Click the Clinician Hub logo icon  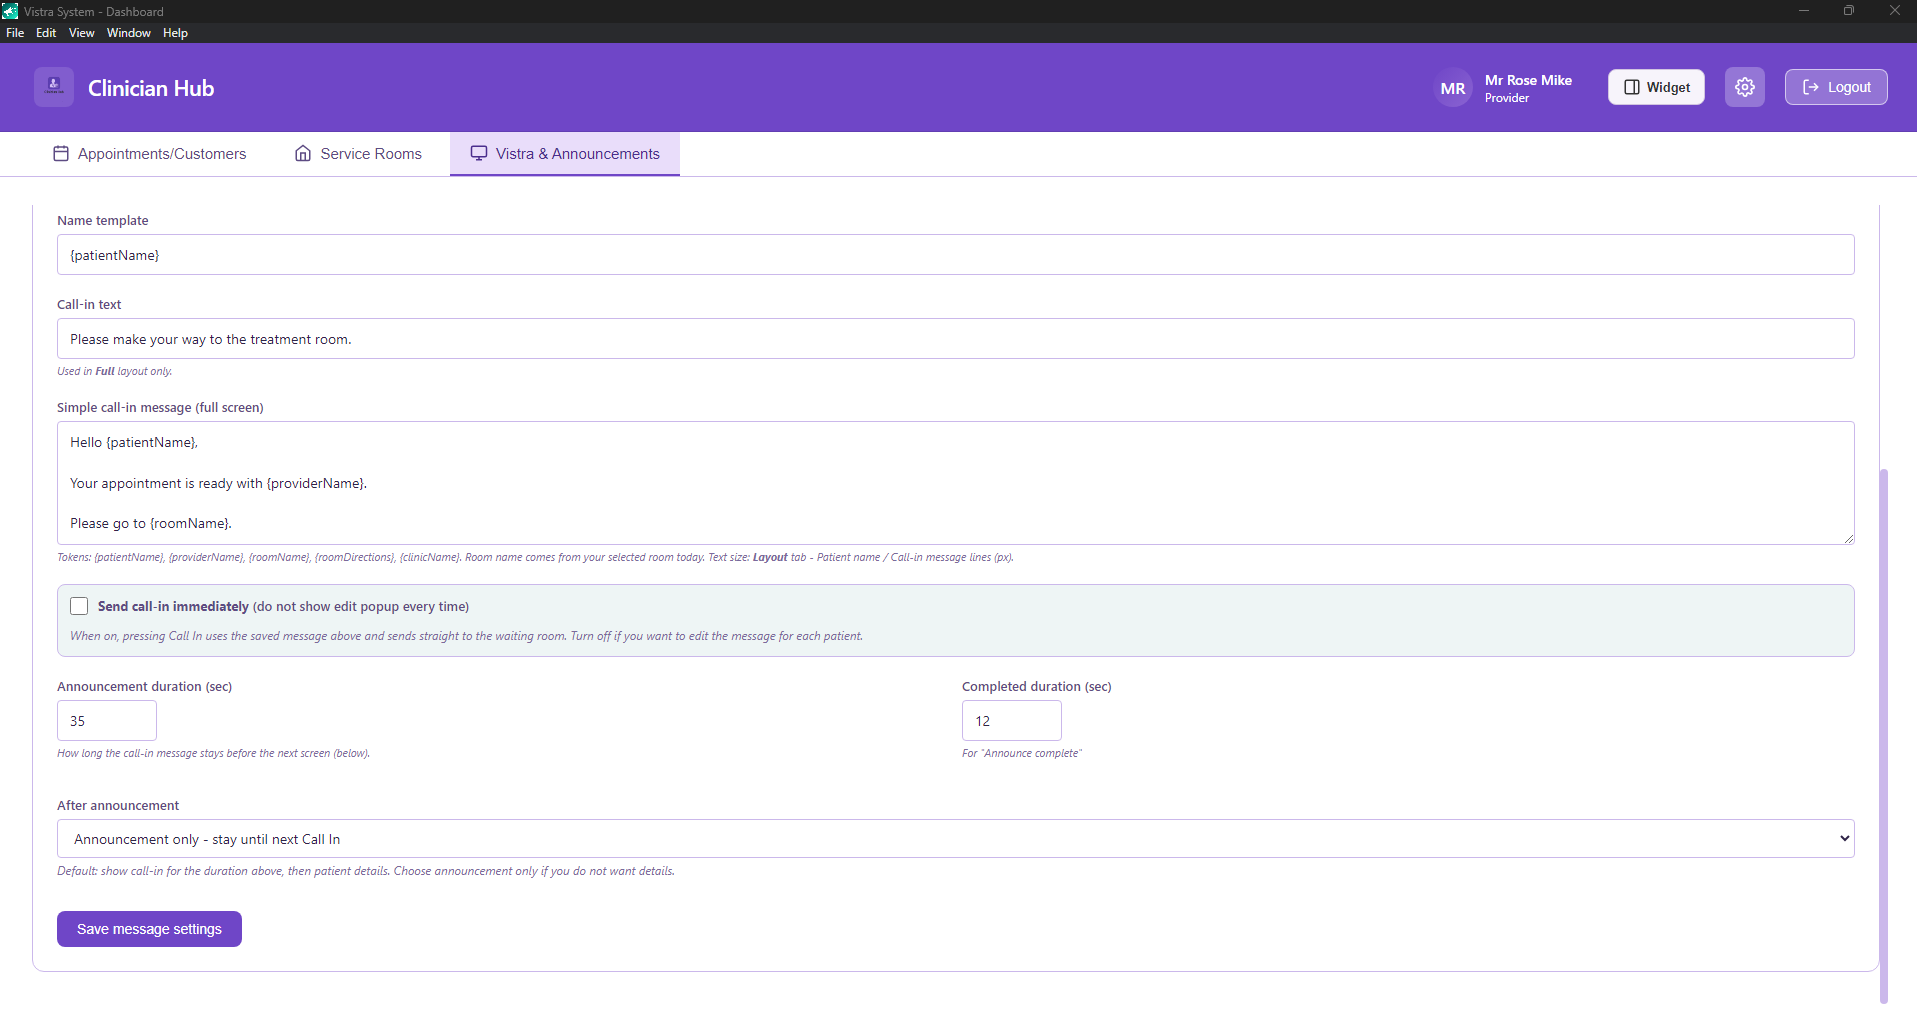[54, 87]
